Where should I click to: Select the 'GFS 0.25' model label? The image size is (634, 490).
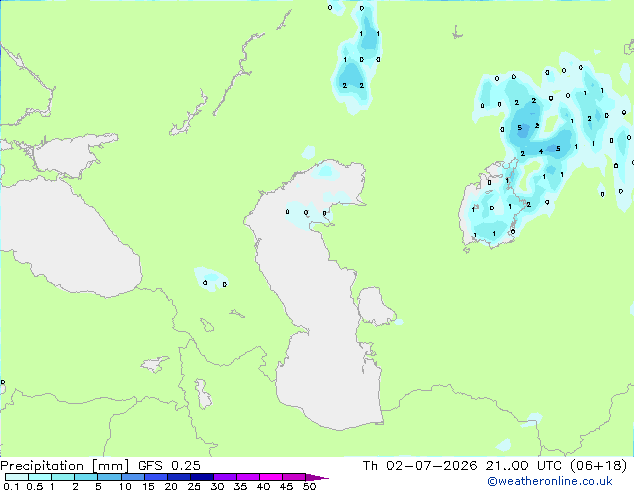pyautogui.click(x=169, y=466)
